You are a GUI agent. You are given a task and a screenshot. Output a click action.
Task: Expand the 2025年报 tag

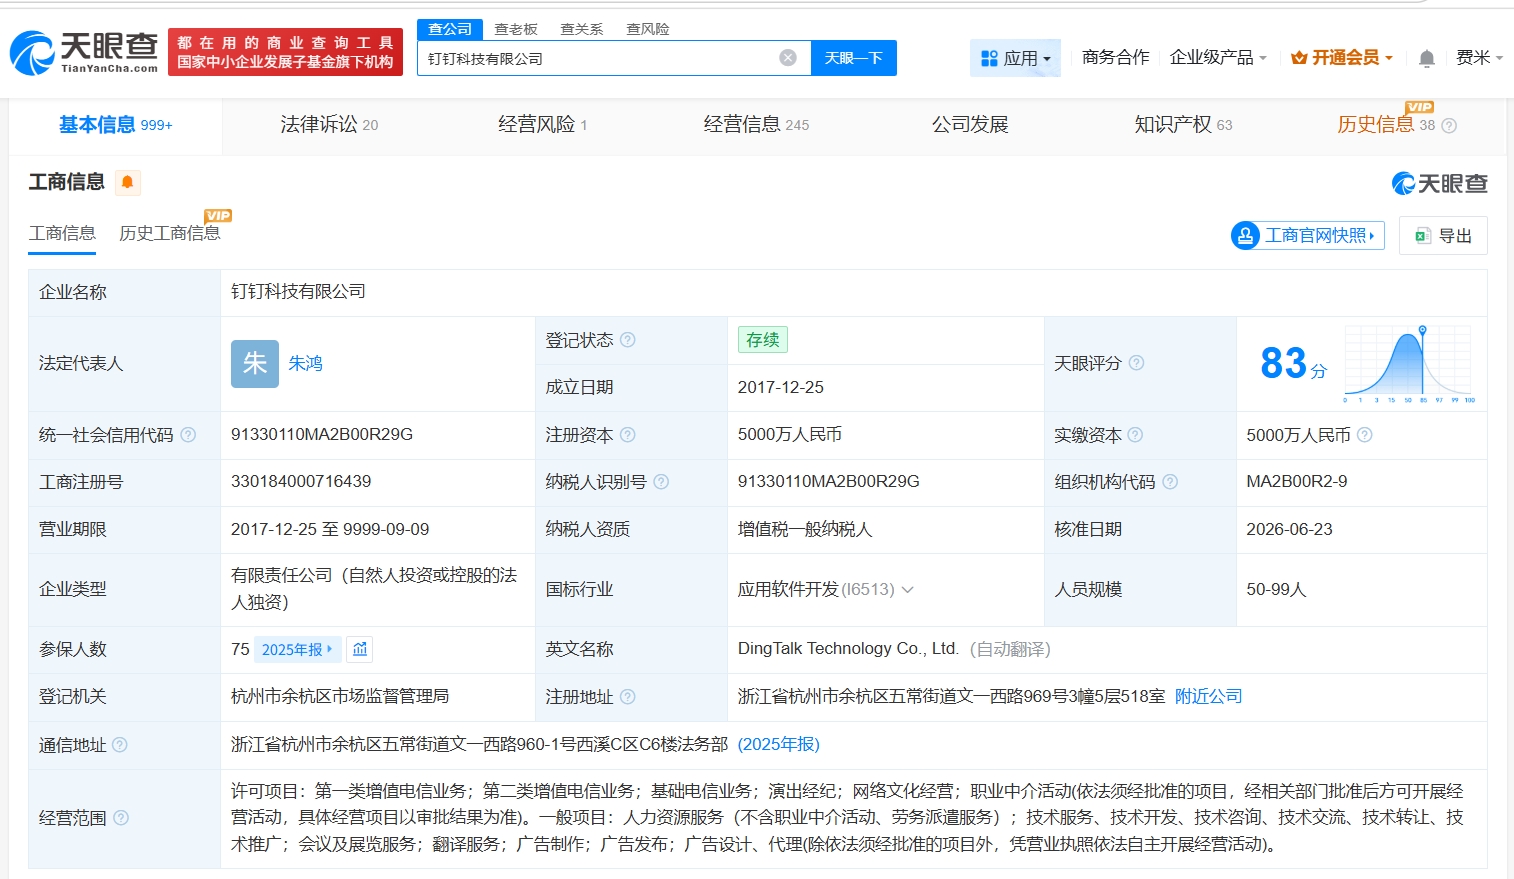click(x=297, y=649)
